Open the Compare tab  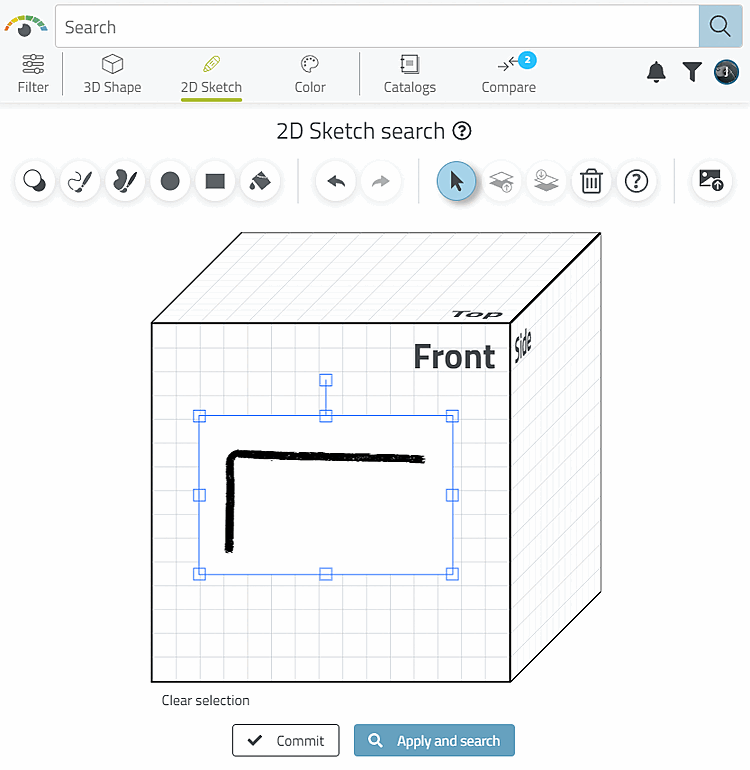[x=508, y=74]
